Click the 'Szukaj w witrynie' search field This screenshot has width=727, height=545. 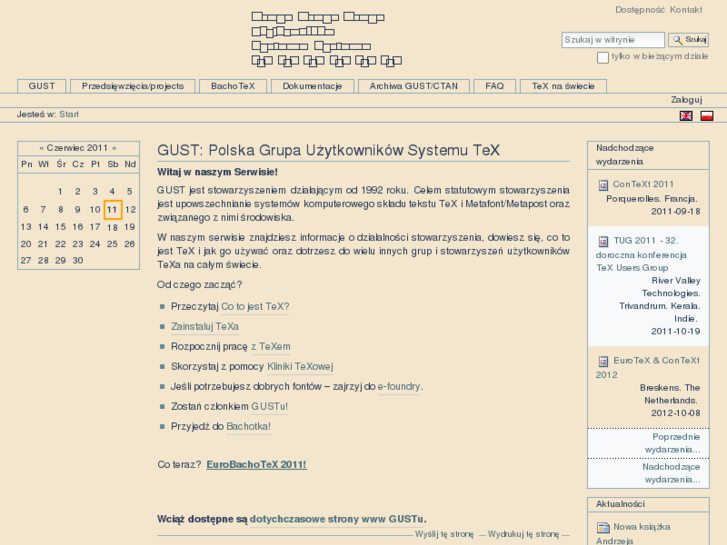click(x=613, y=40)
